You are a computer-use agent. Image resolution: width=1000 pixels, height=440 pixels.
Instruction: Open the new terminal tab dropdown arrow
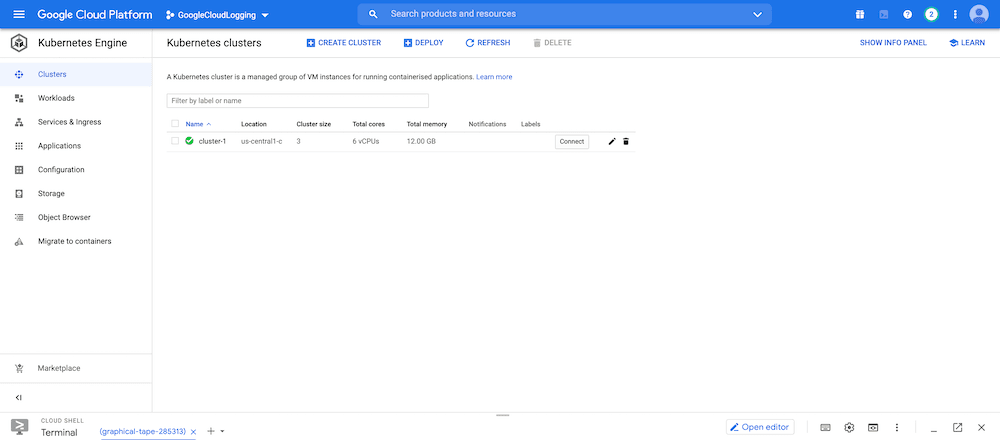click(222, 431)
